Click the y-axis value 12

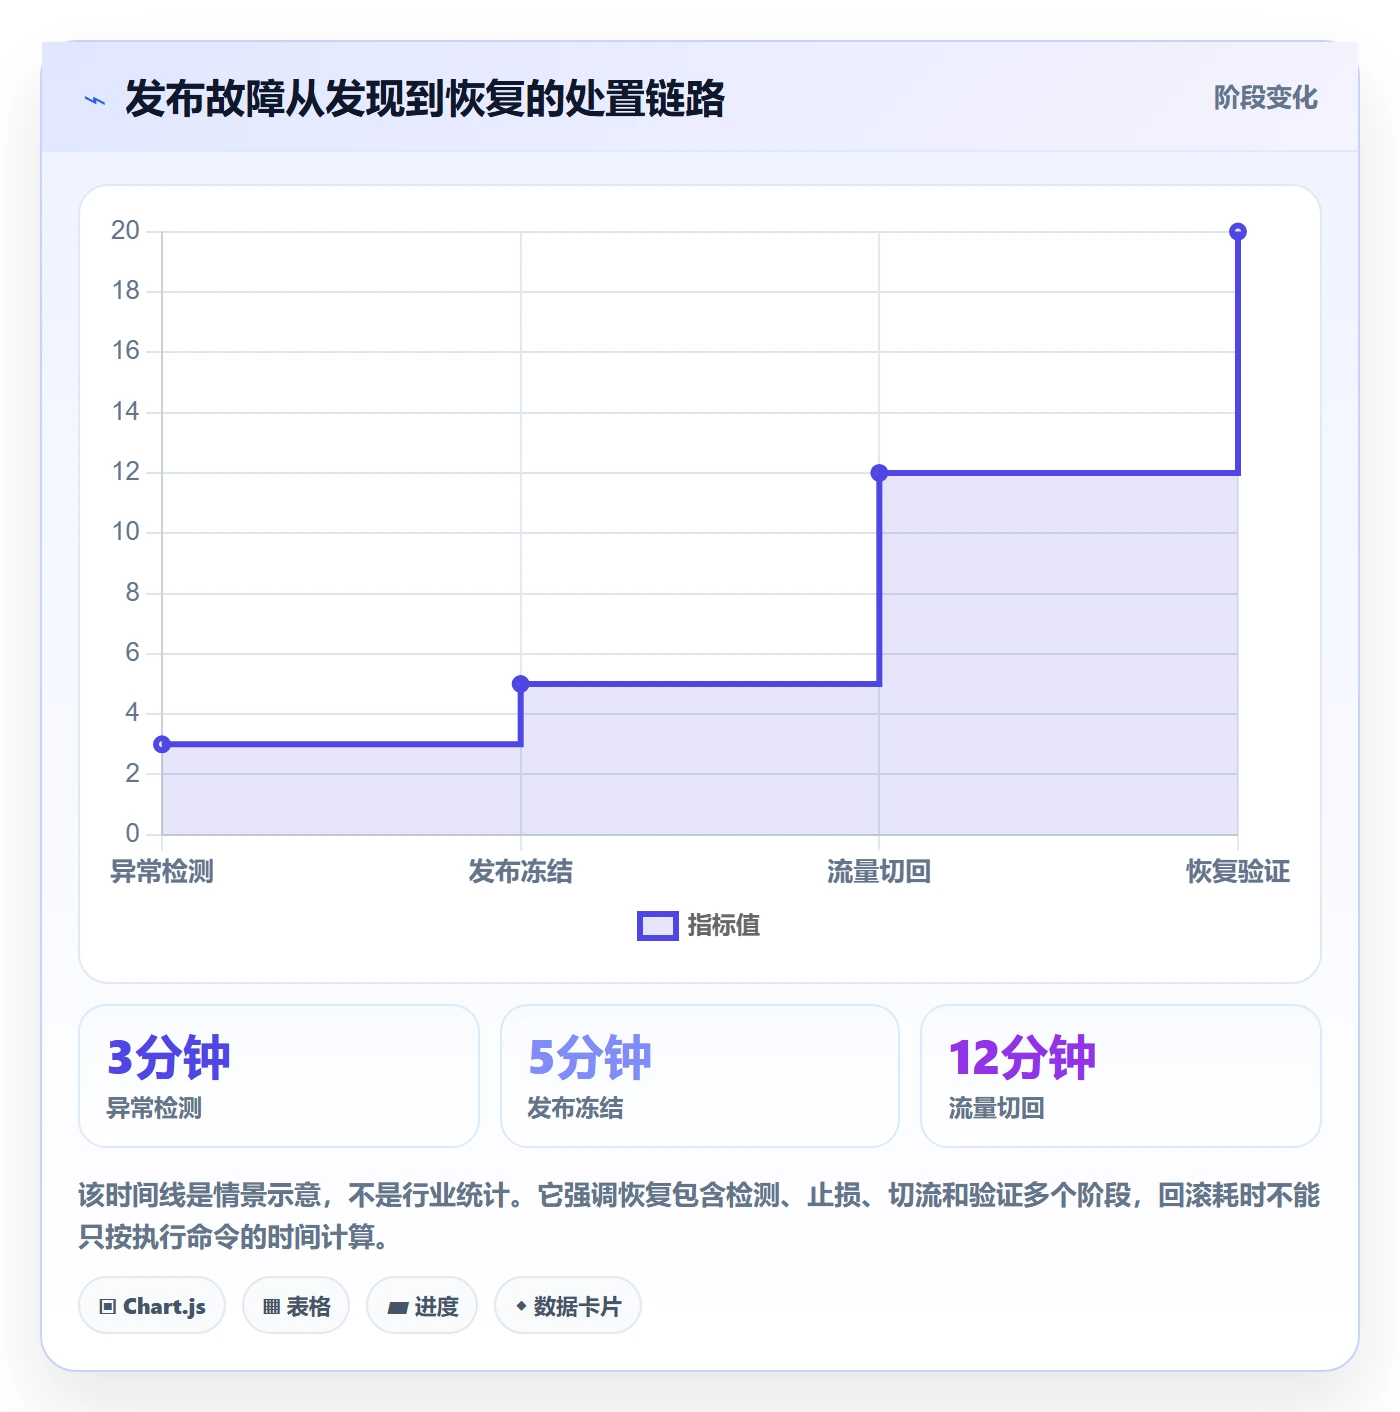click(x=125, y=472)
